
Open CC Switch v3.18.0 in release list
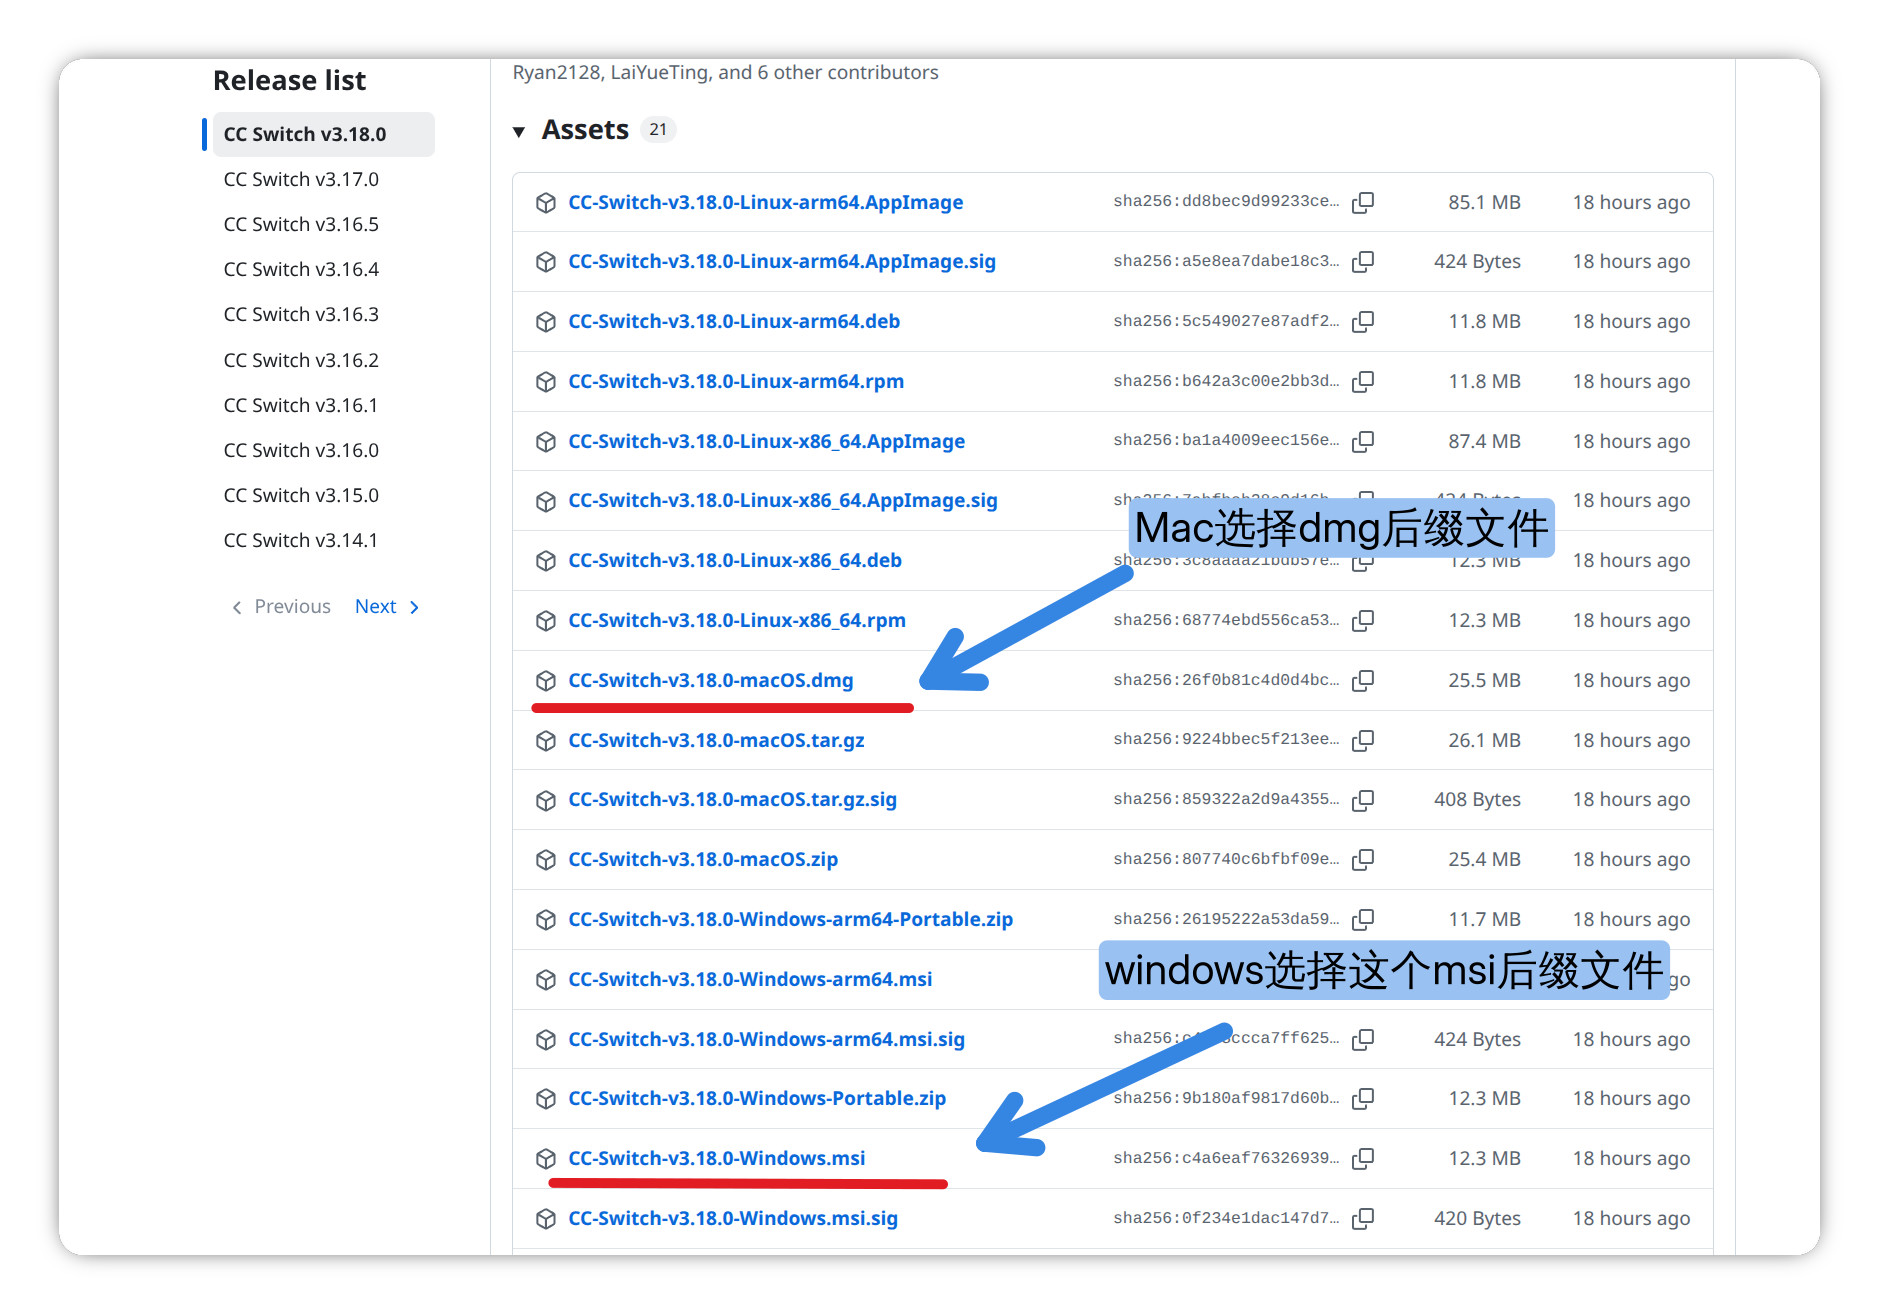click(x=323, y=134)
